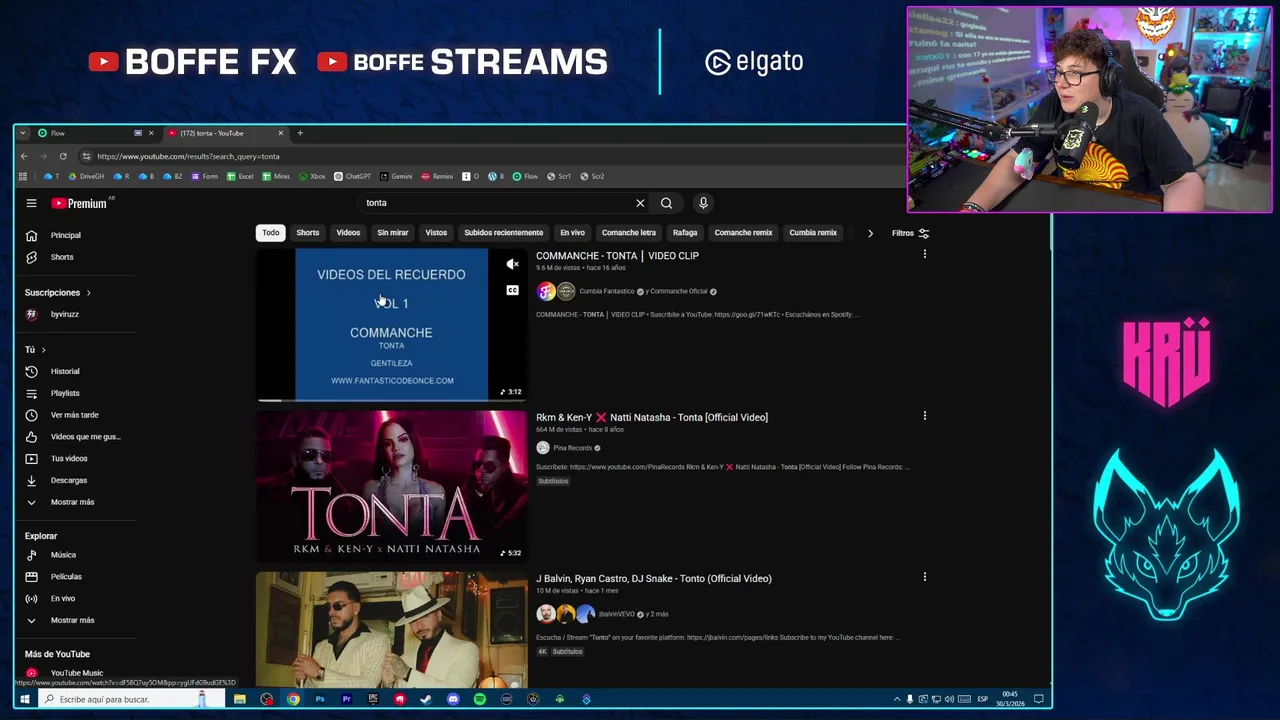1280x720 pixels.
Task: Select the Shorts filter chip
Action: pos(307,233)
